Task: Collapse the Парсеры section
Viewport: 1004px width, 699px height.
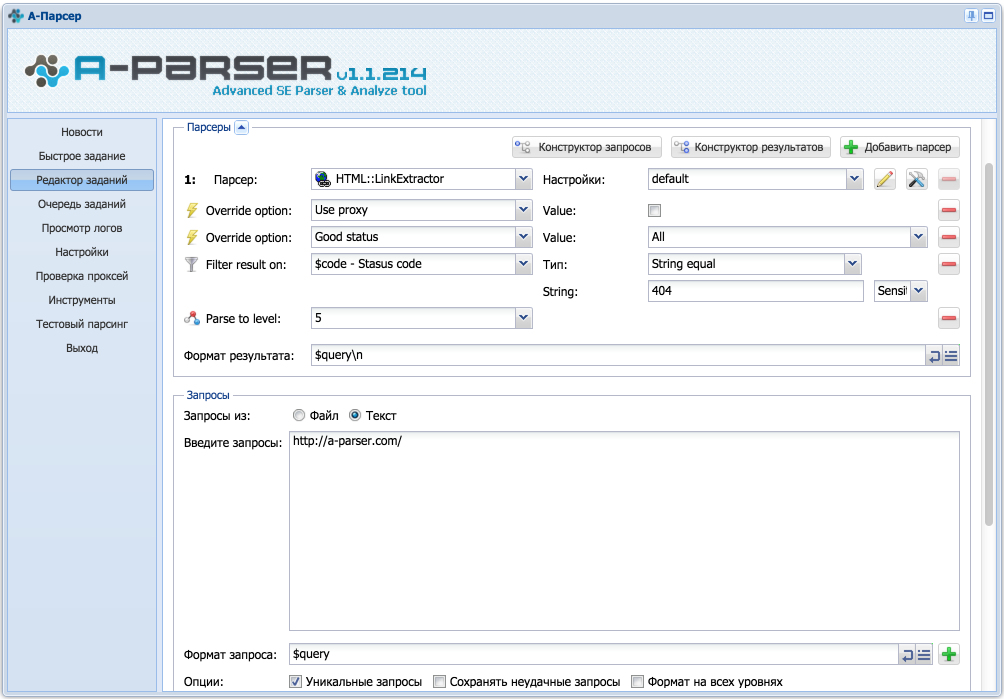Action: click(241, 127)
